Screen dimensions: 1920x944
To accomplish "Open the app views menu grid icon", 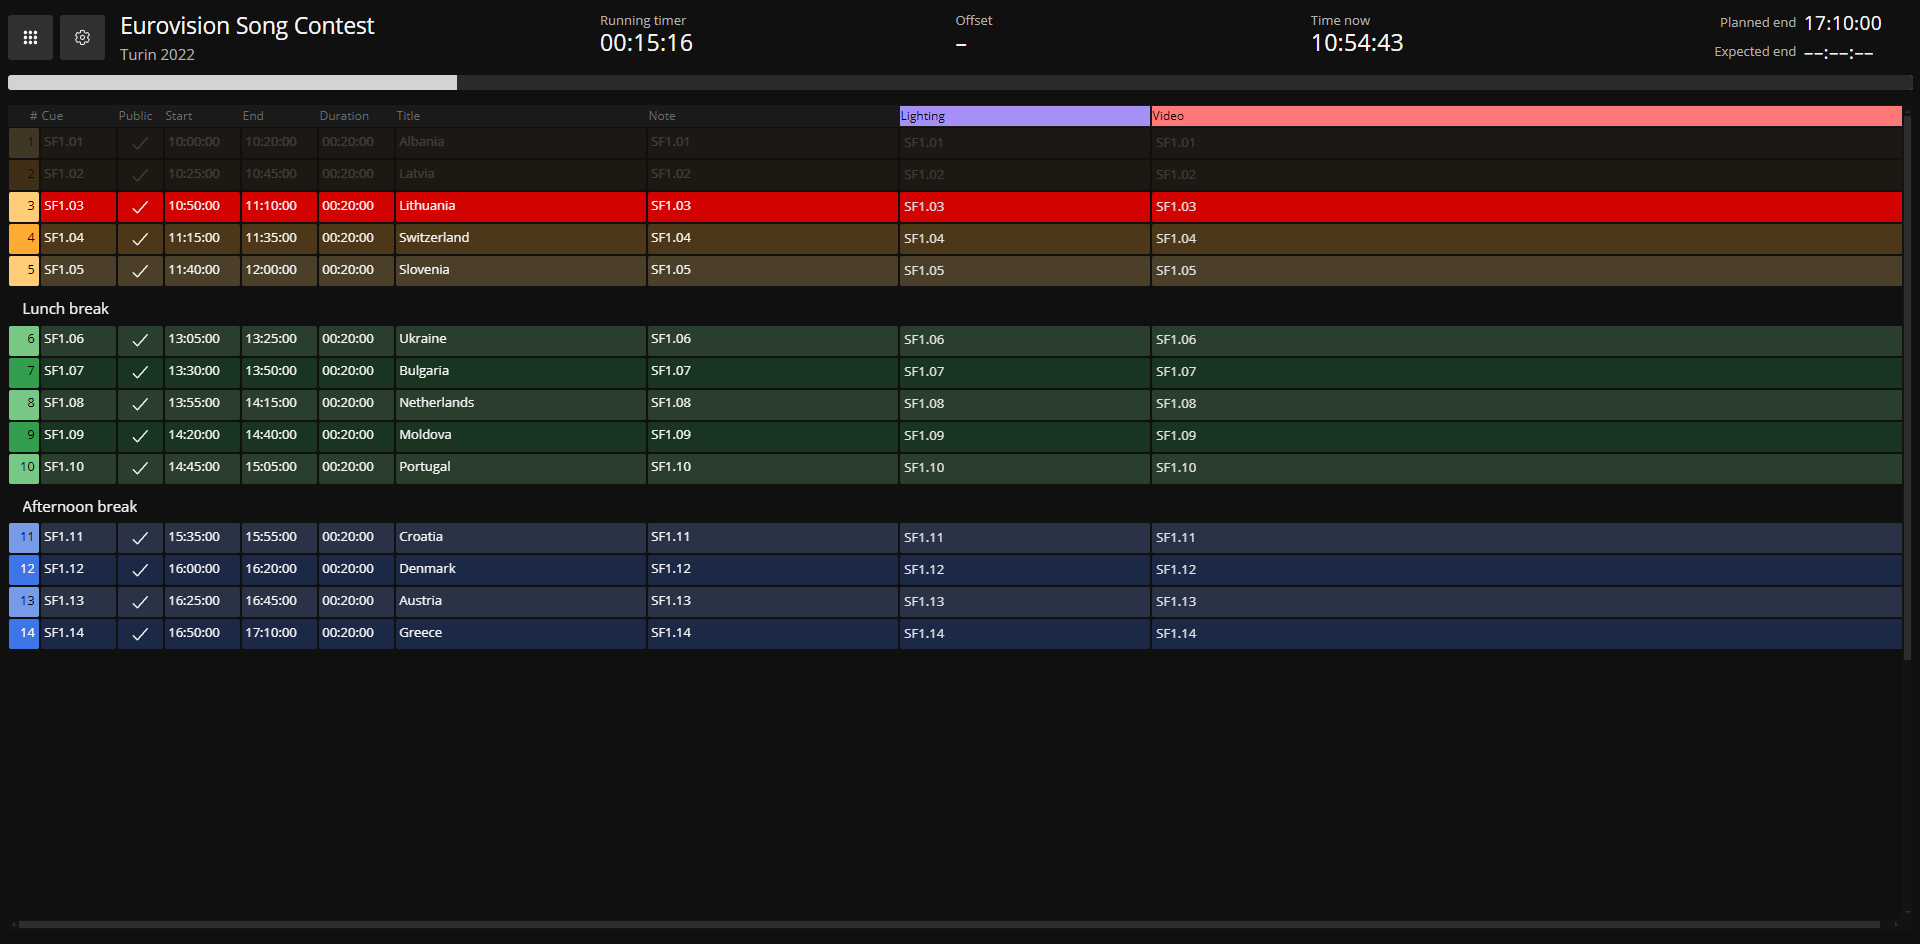I will pyautogui.click(x=30, y=37).
